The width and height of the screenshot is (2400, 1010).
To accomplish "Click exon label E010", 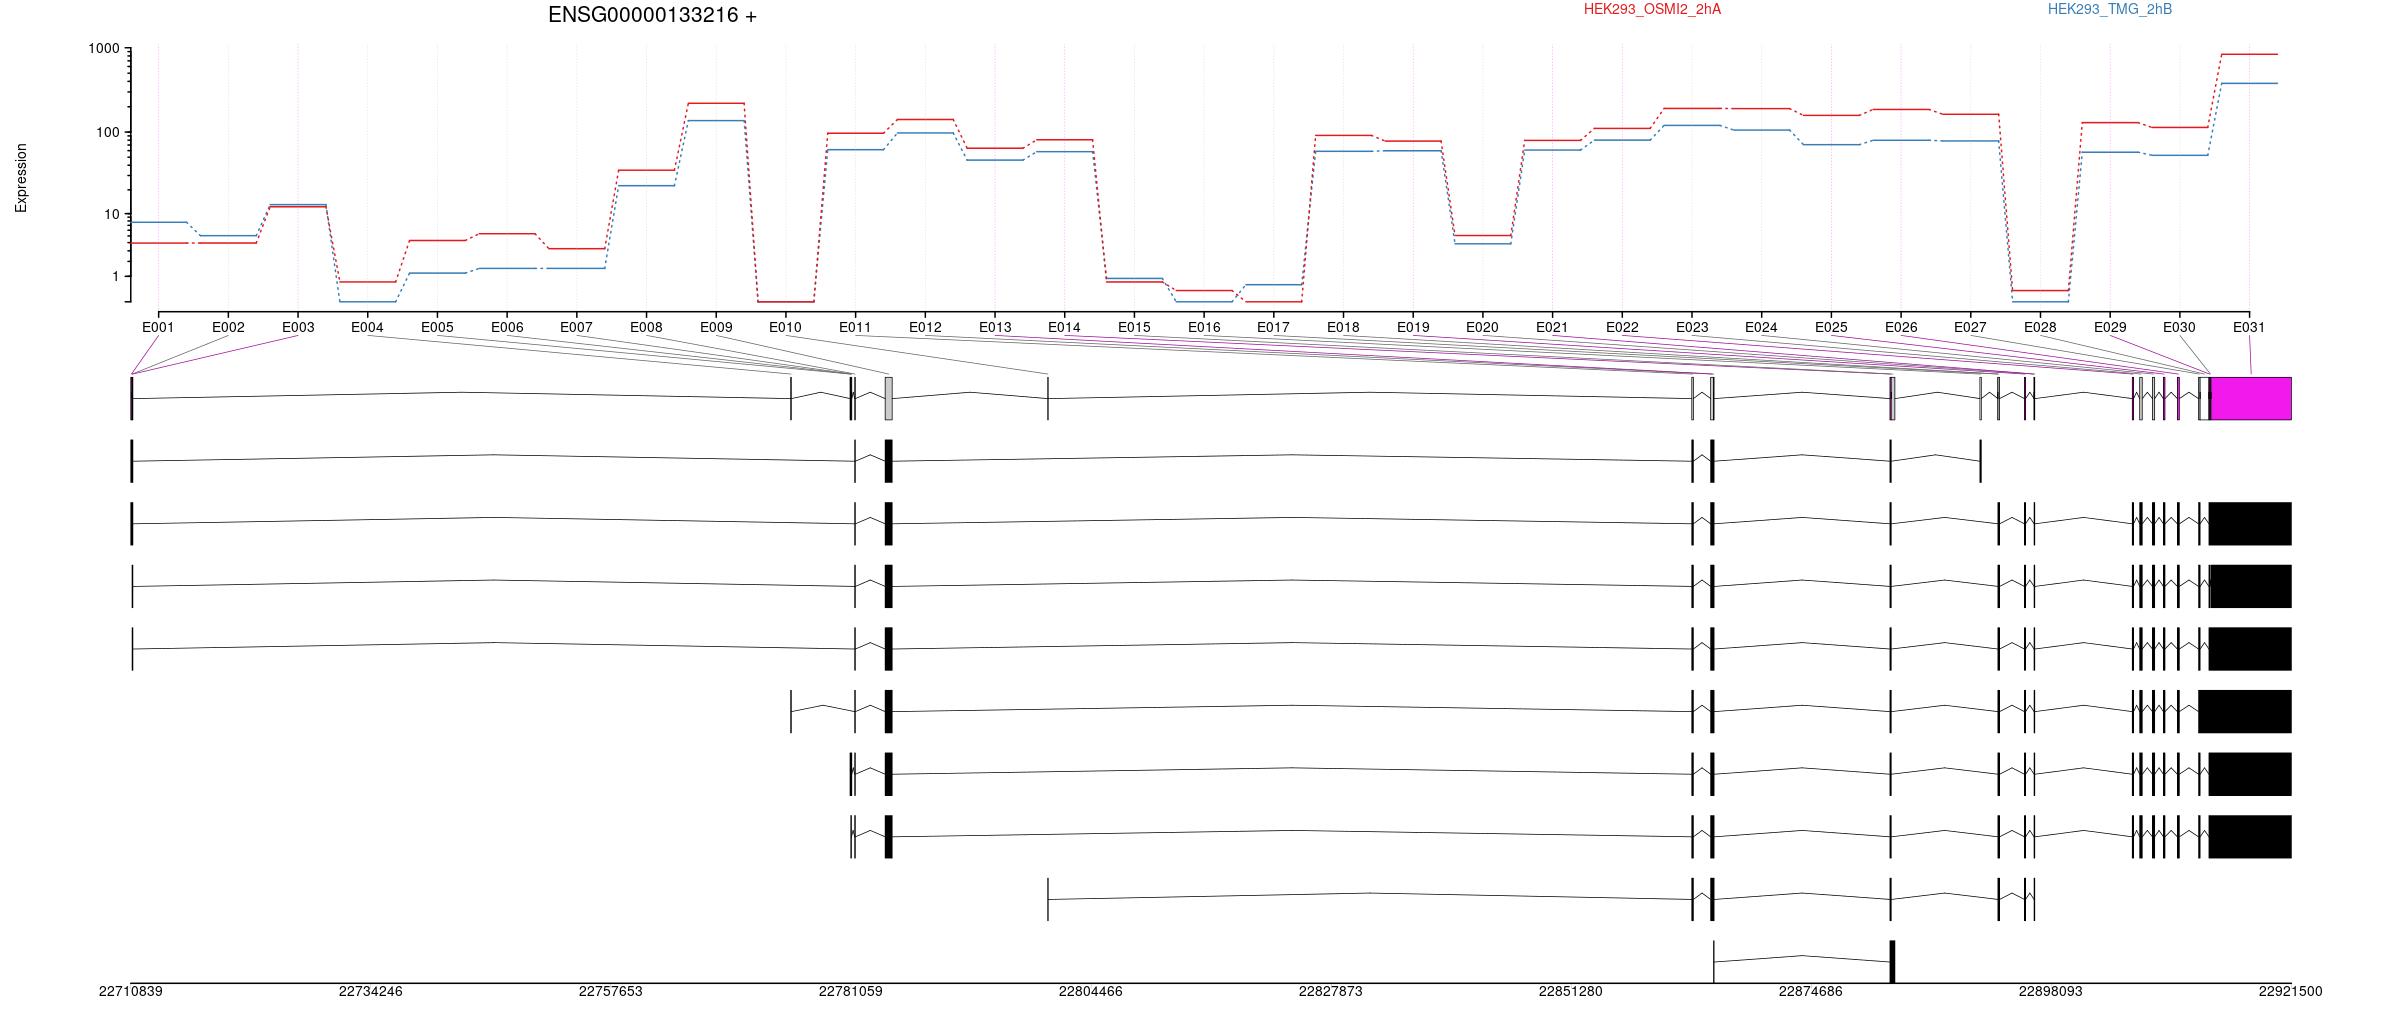I will (x=785, y=327).
